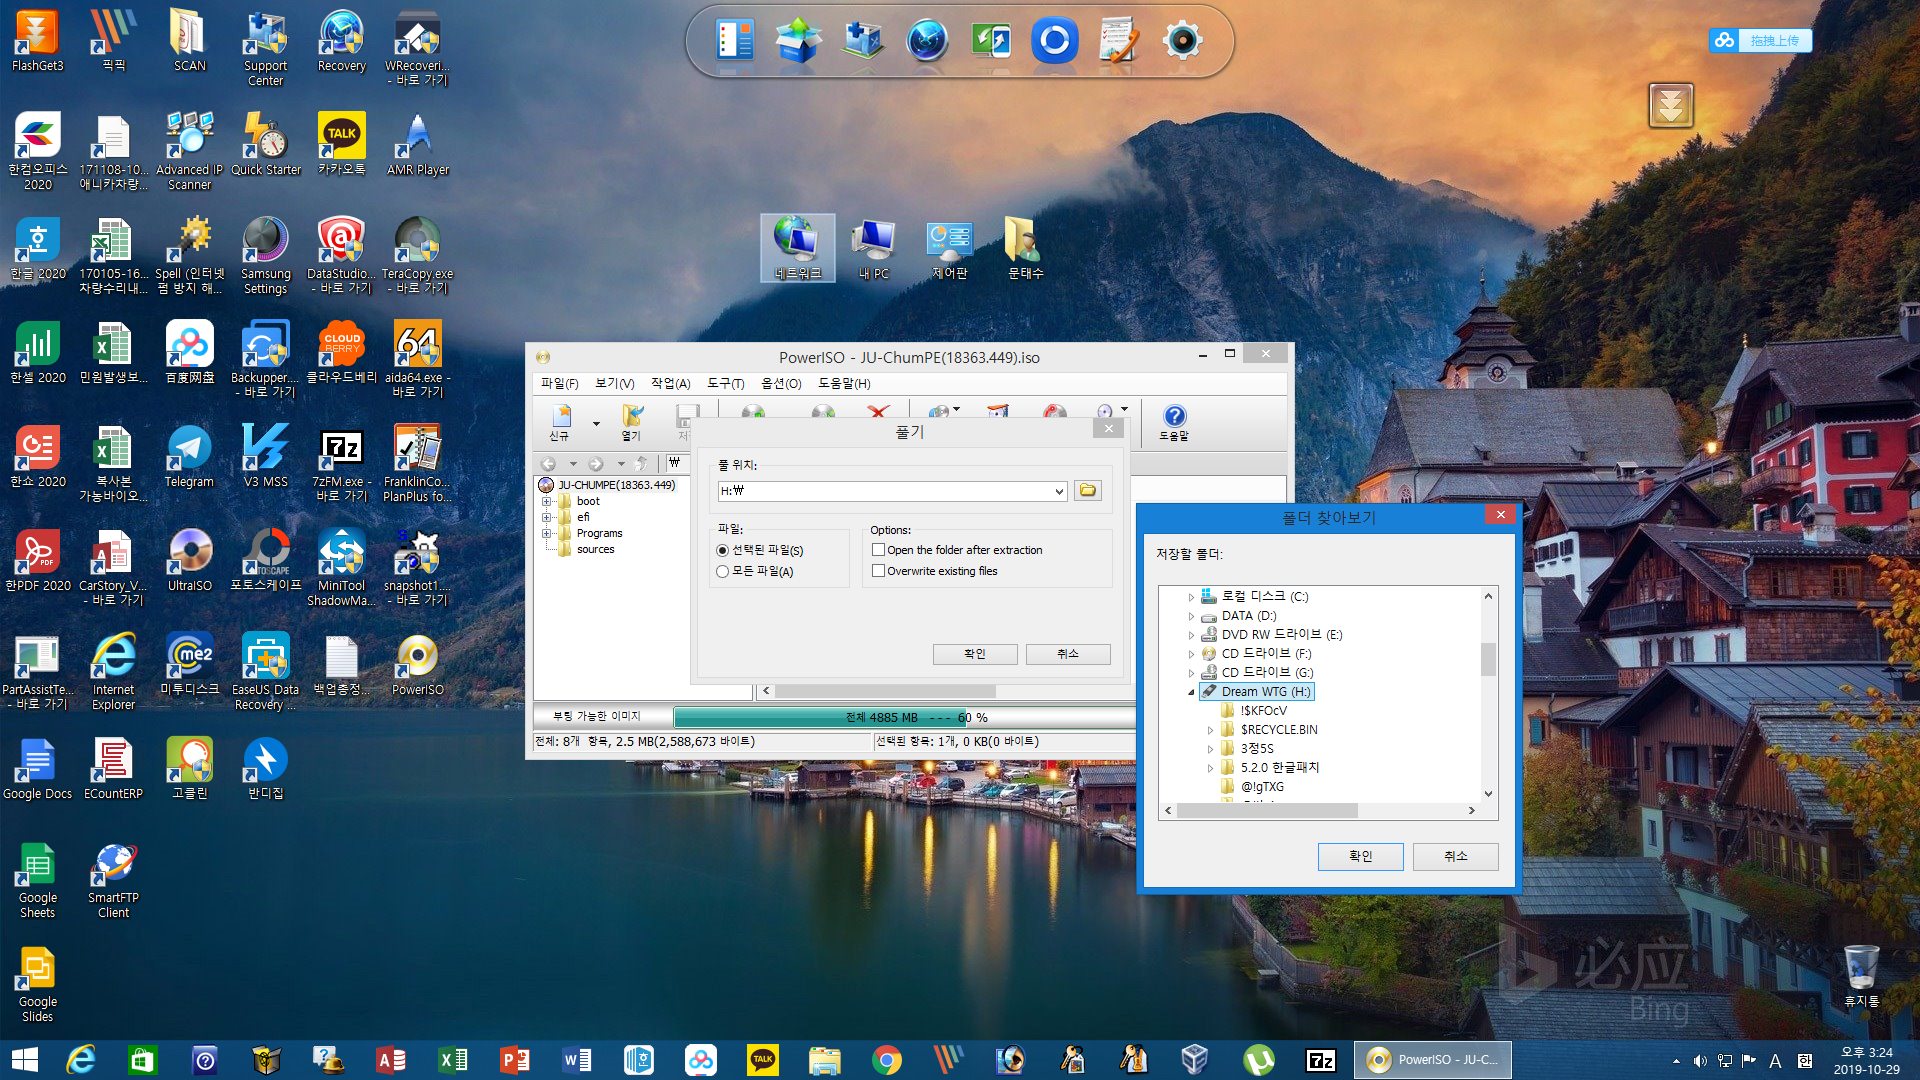
Task: Open EaseUS Data Recovery desktop icon
Action: click(265, 672)
